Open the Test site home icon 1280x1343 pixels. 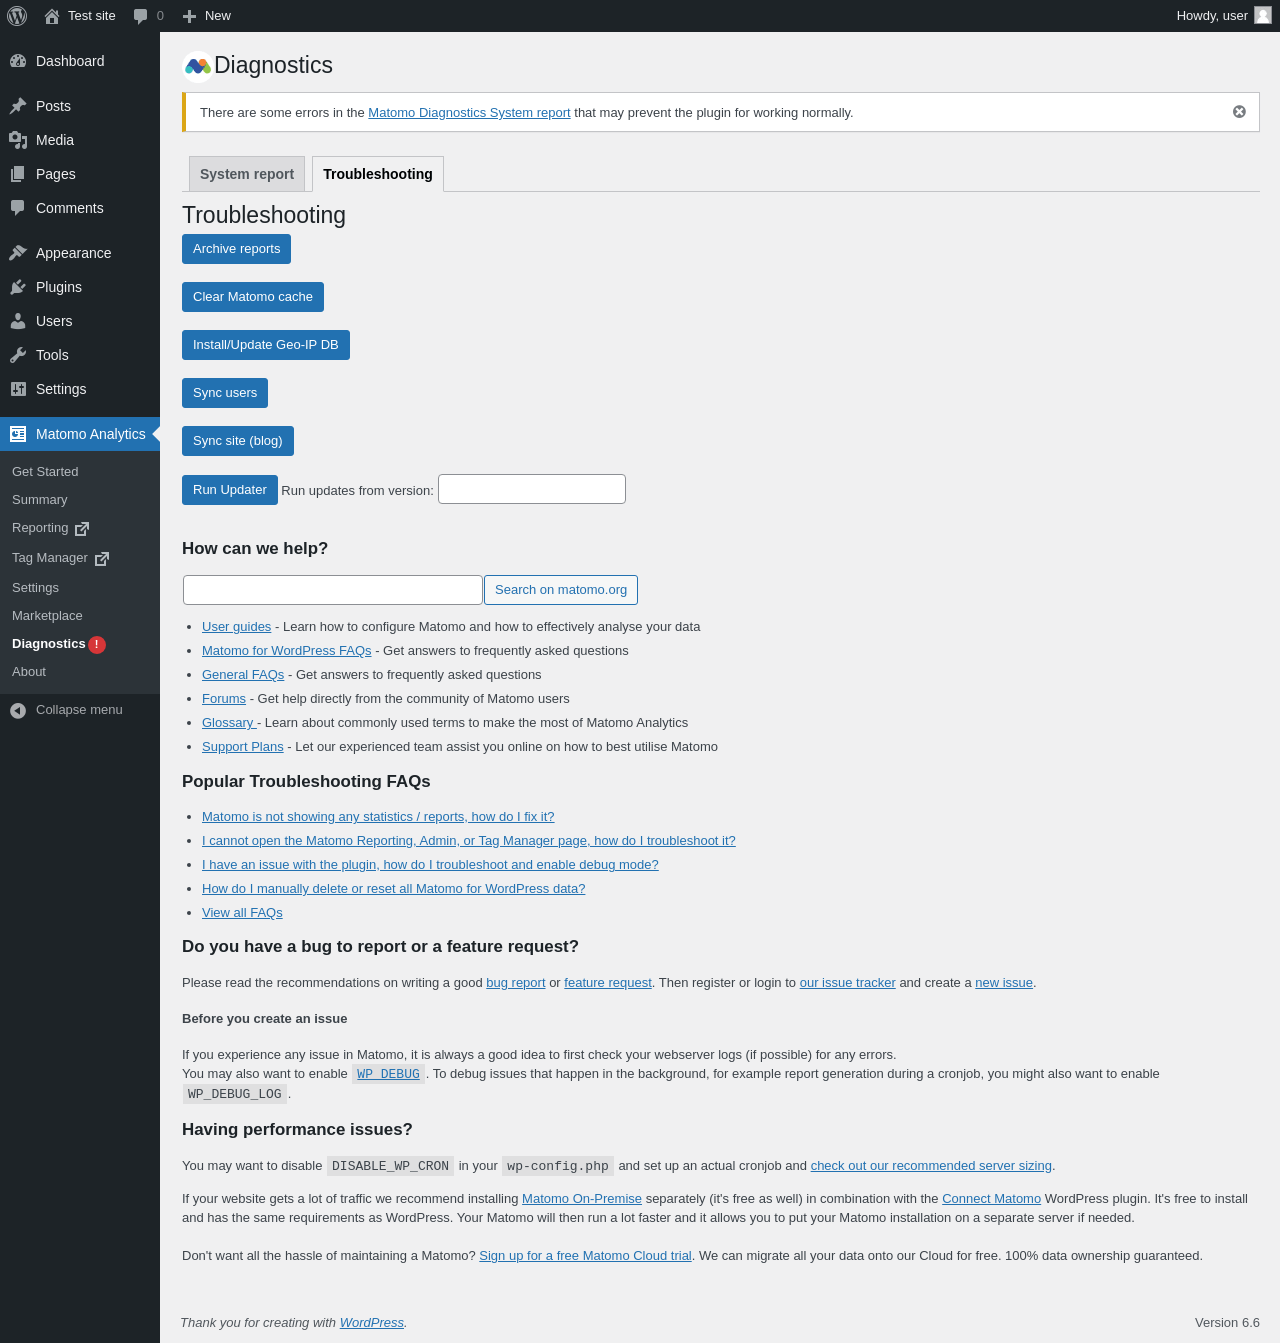tap(52, 16)
